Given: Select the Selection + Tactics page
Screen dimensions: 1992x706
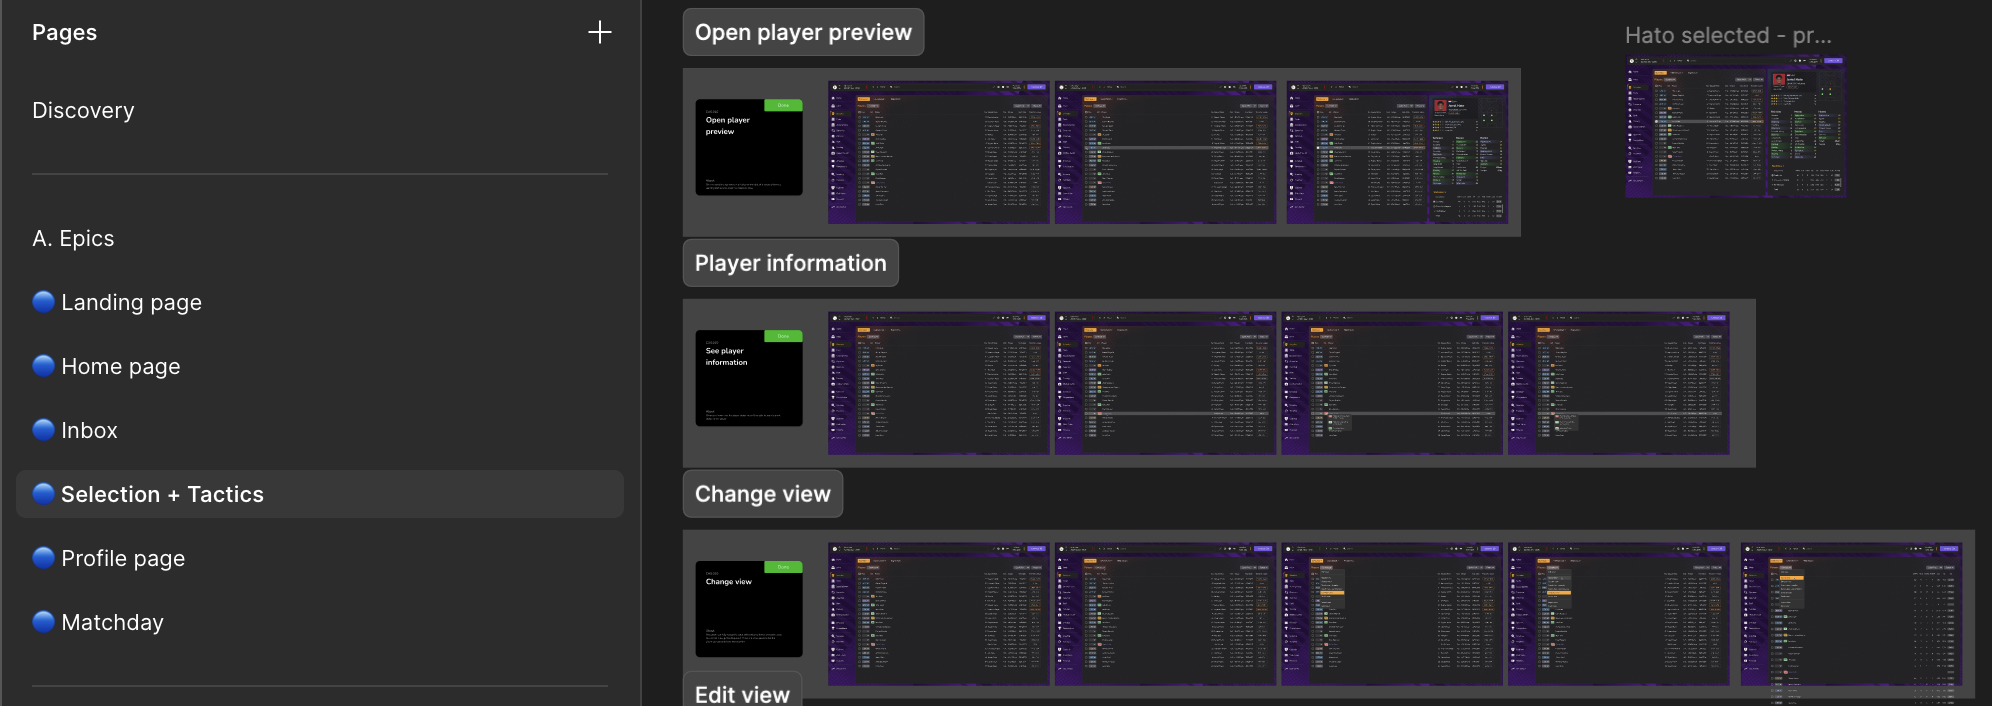Looking at the screenshot, I should [x=162, y=494].
